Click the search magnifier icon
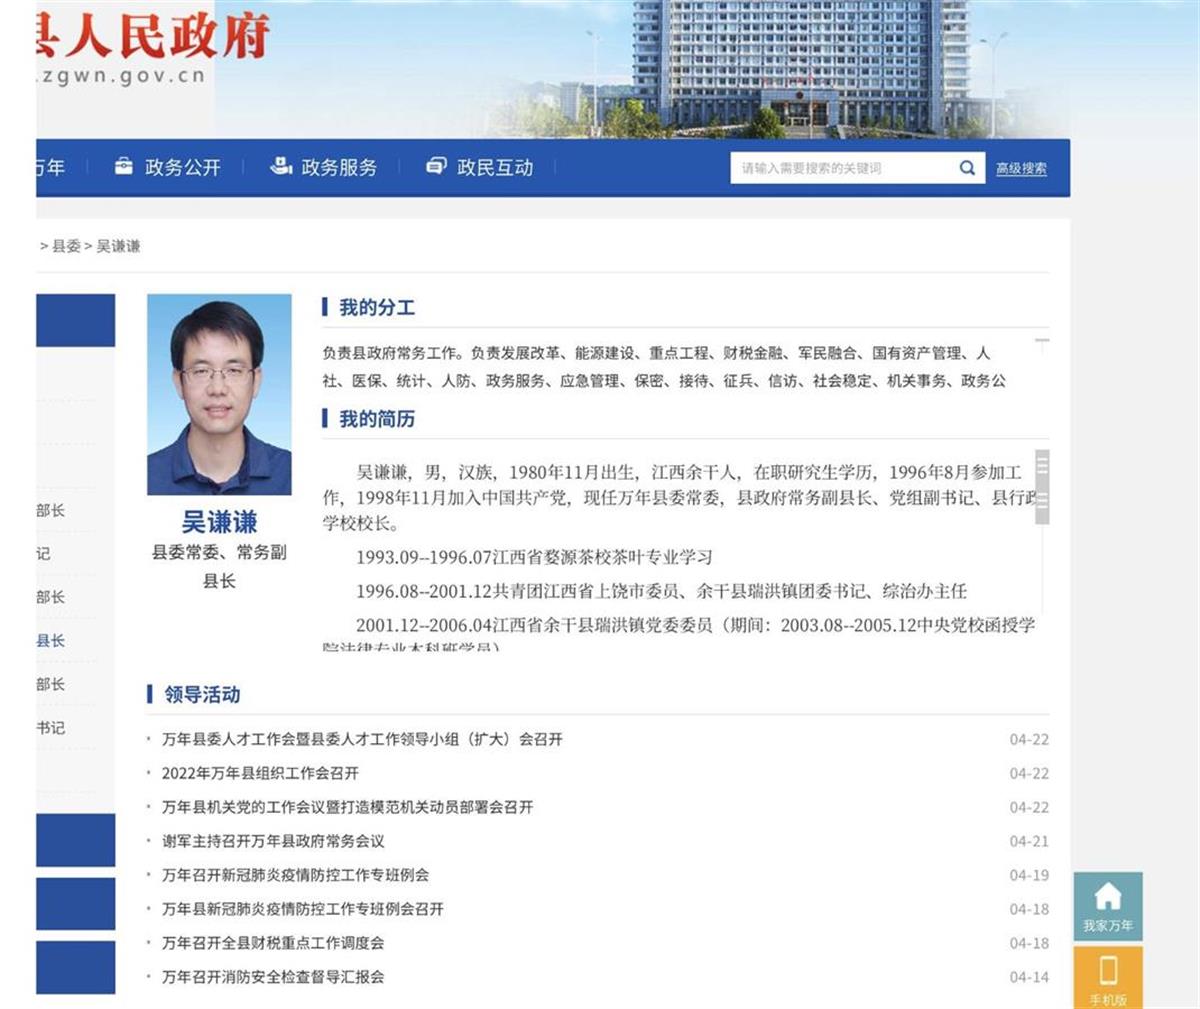This screenshot has width=1200, height=1009. point(967,168)
